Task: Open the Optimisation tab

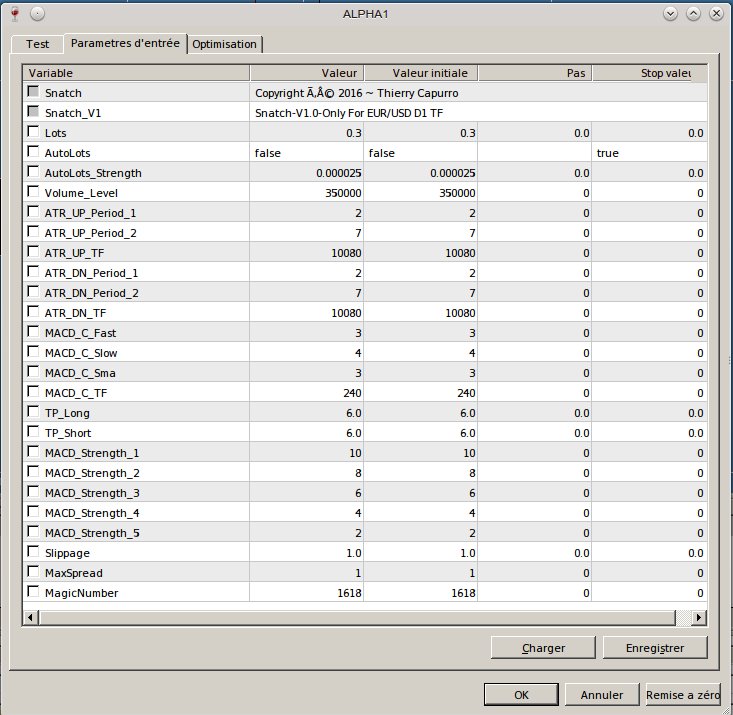Action: tap(225, 45)
